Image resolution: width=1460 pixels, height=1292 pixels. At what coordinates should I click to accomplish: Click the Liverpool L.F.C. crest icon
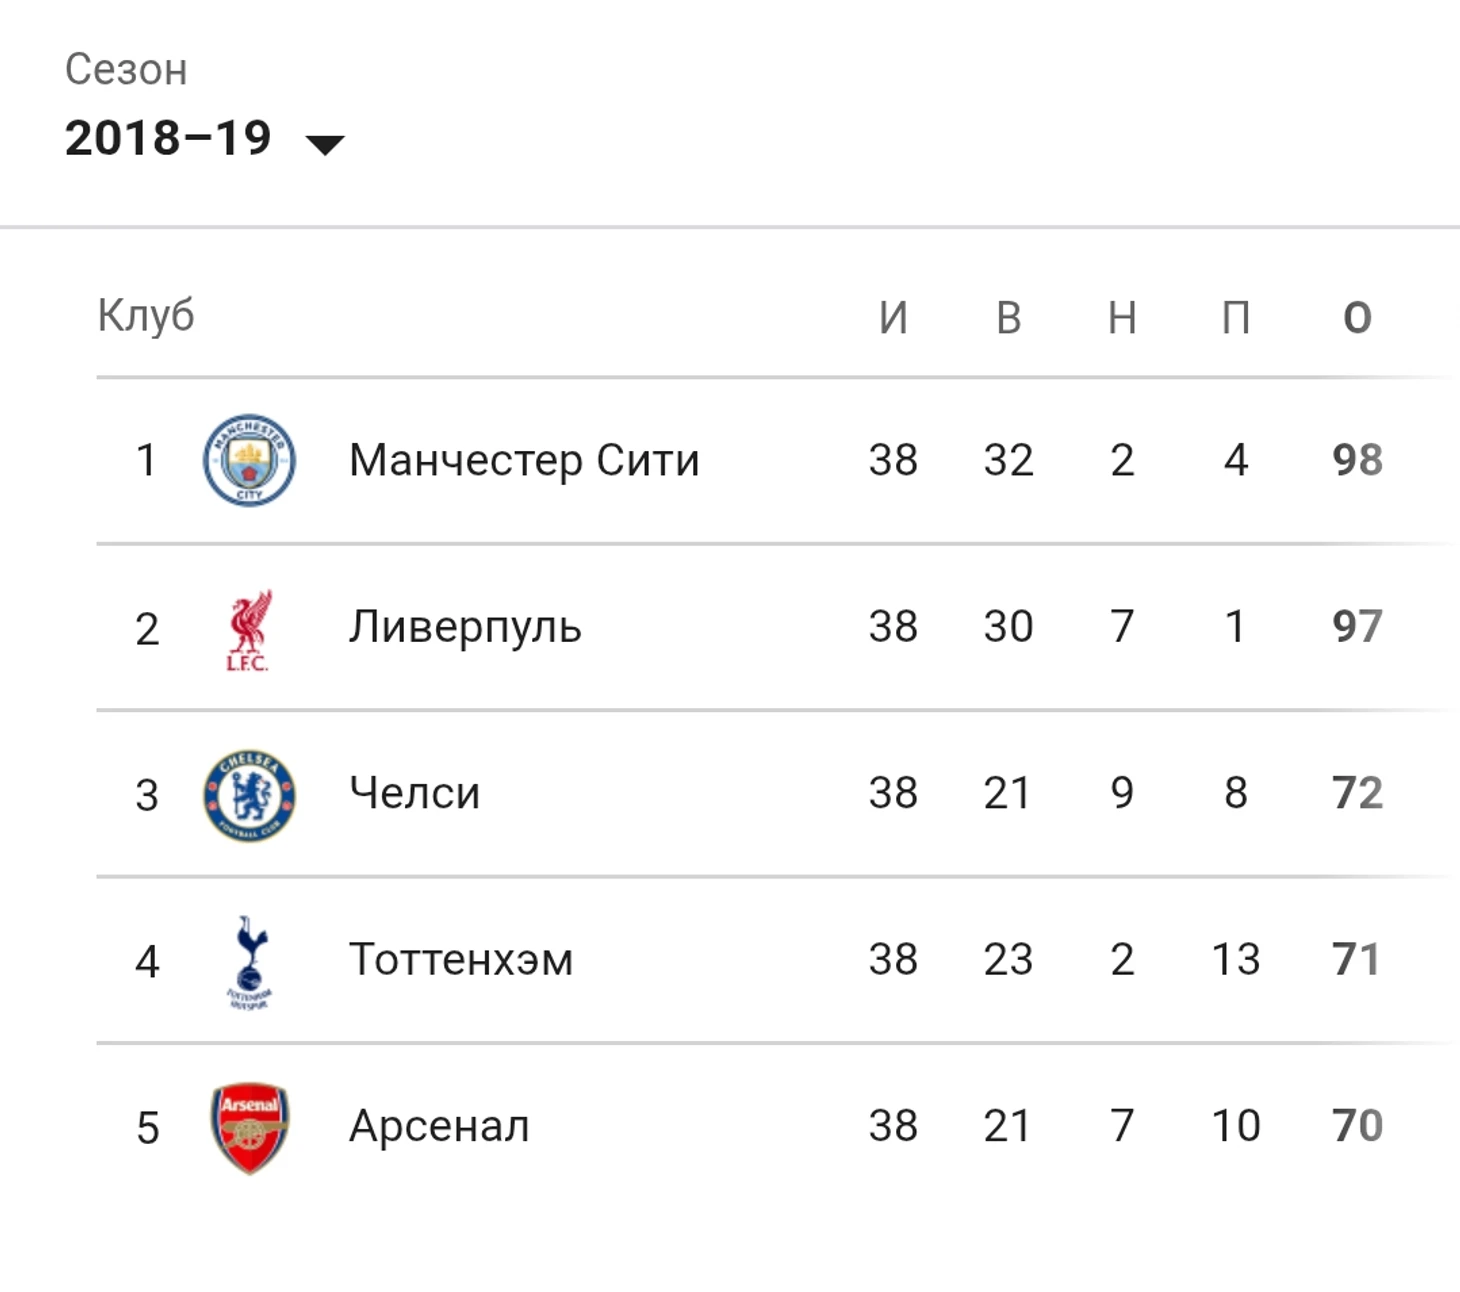249,630
